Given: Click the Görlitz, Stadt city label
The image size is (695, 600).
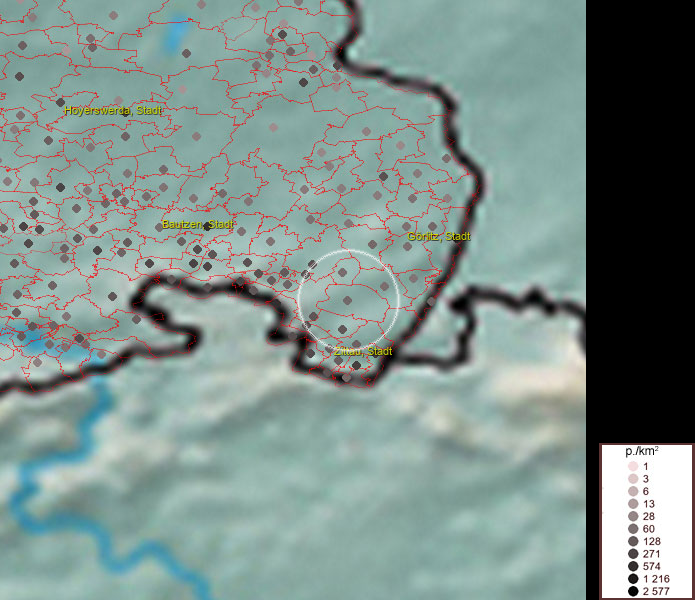Looking at the screenshot, I should [x=439, y=236].
